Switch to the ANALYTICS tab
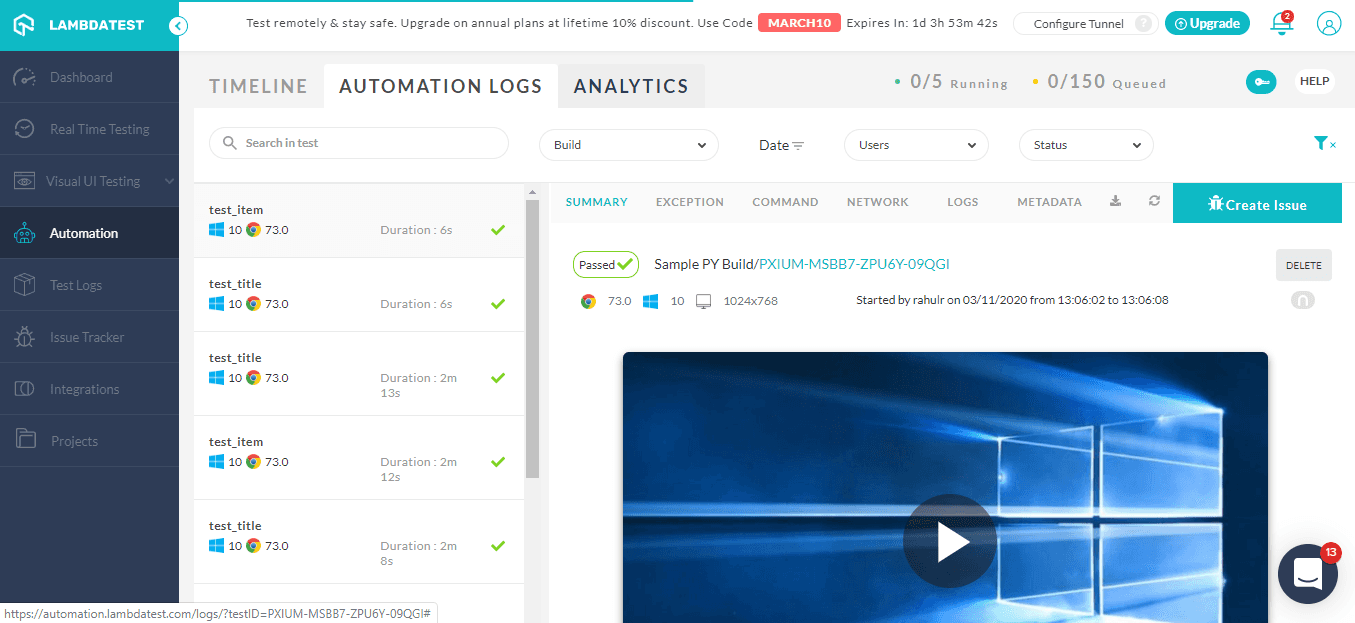The height and width of the screenshot is (623, 1355). pyautogui.click(x=631, y=86)
